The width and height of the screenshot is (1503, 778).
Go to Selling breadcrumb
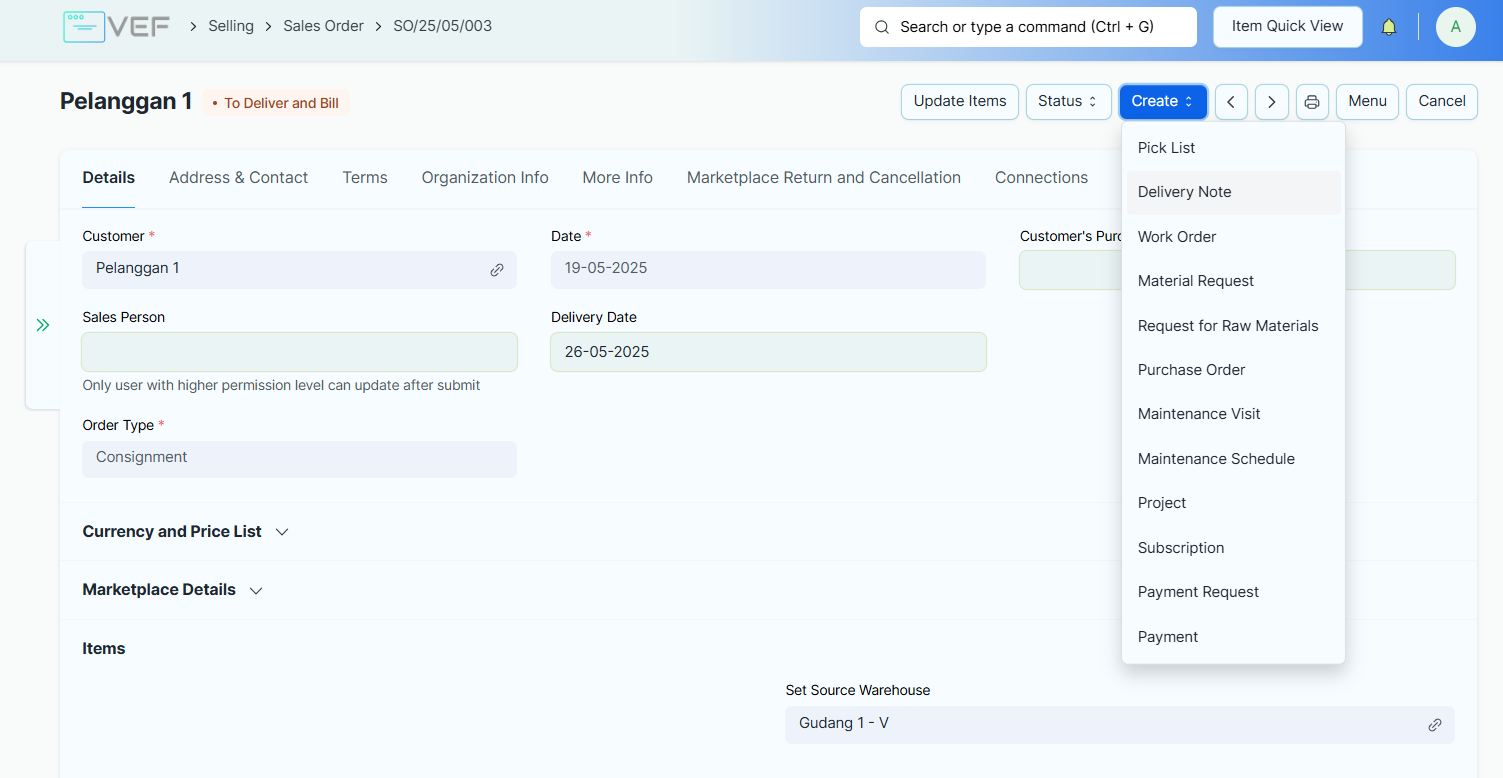pos(231,26)
